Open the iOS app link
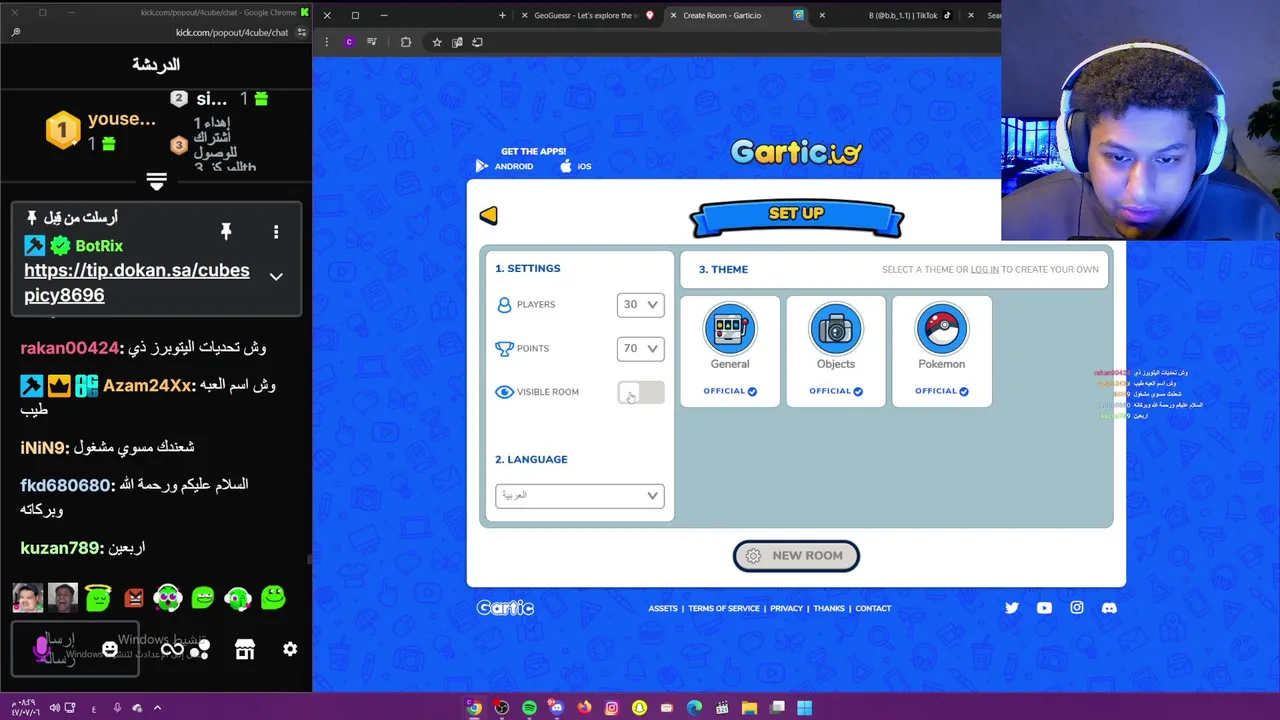Viewport: 1280px width, 720px height. [x=575, y=166]
